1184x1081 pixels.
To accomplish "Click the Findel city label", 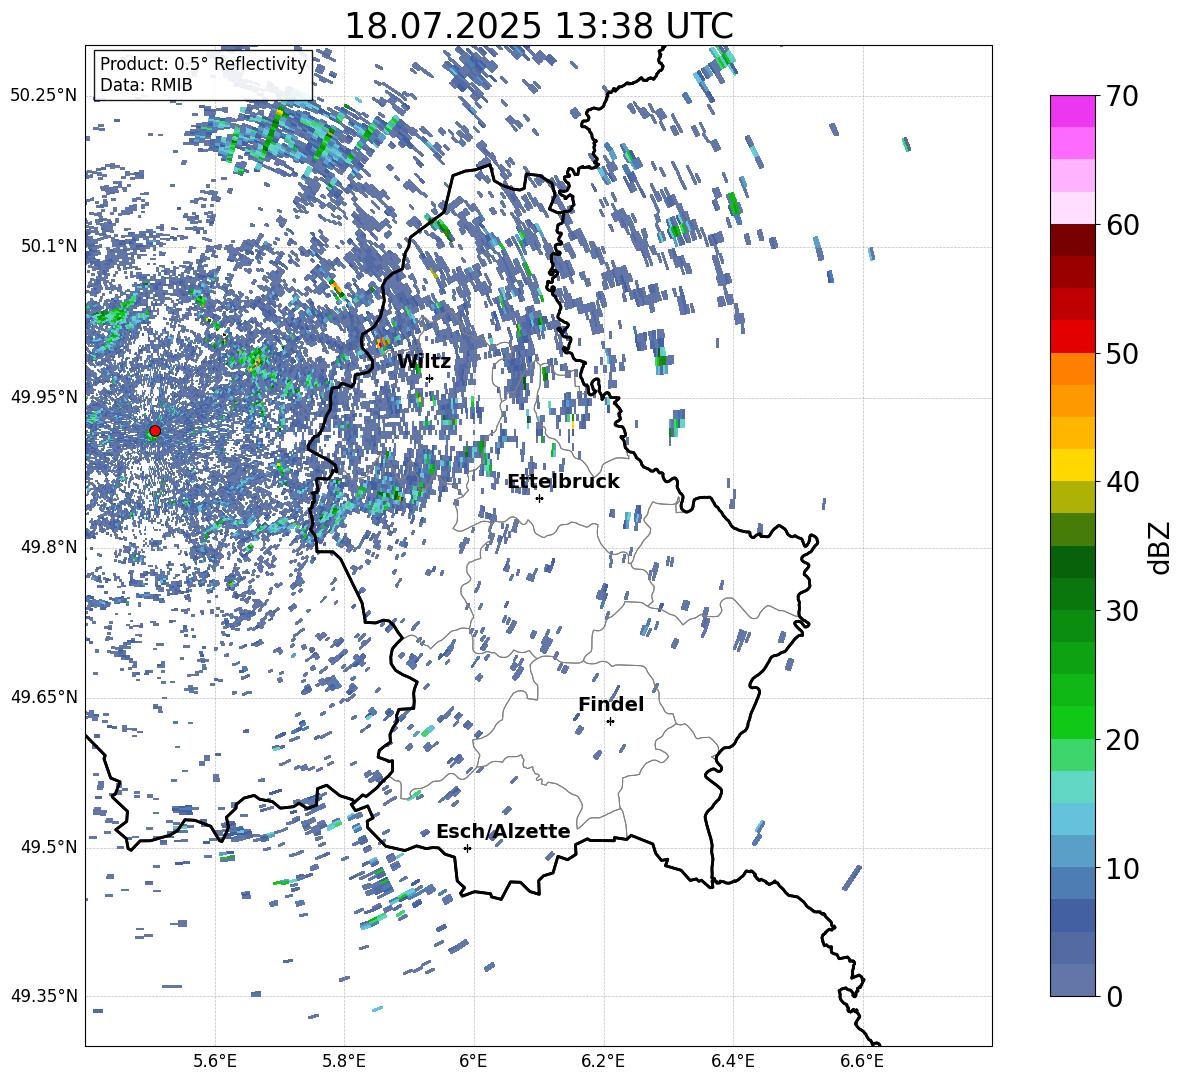I will [611, 704].
